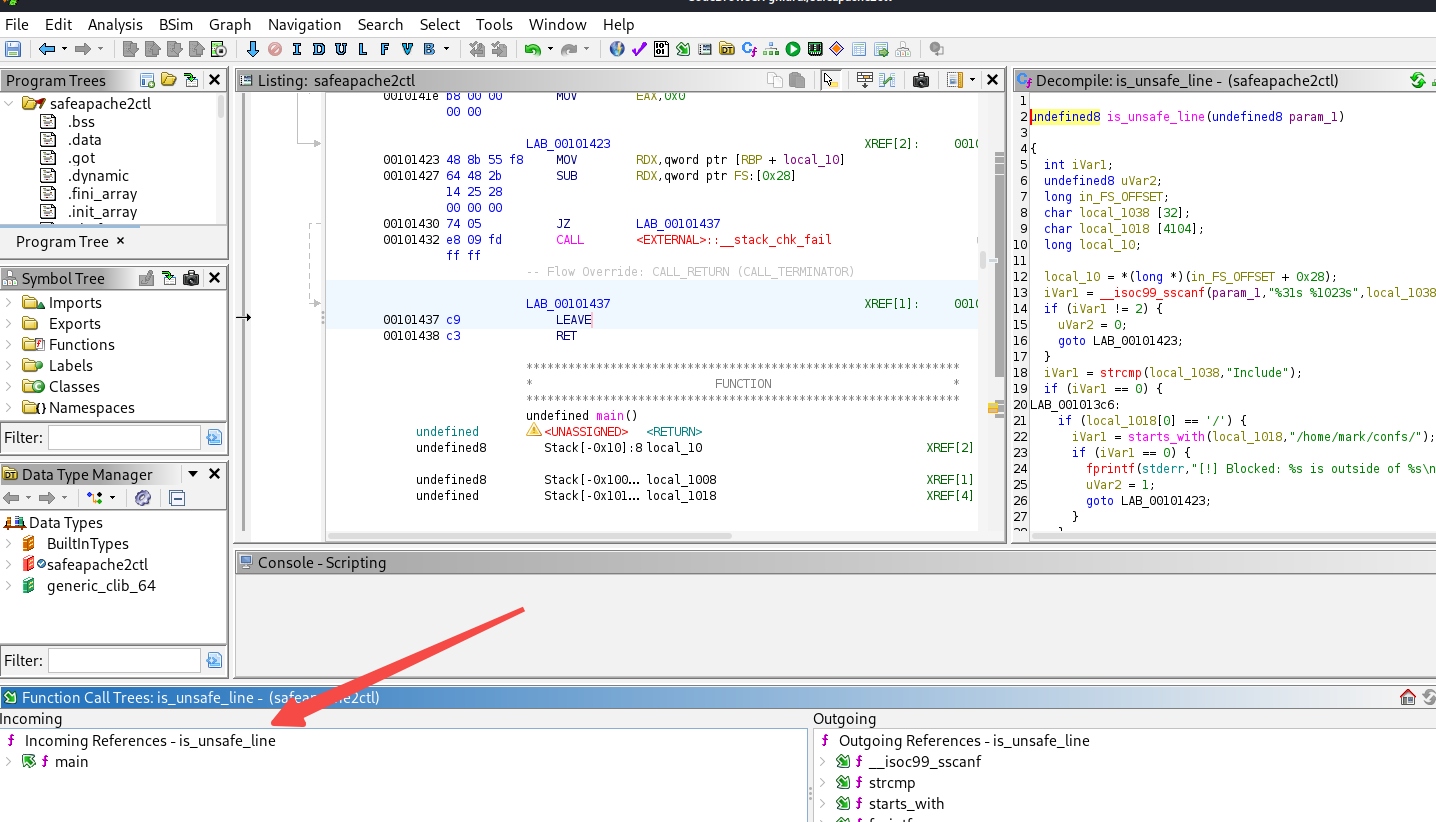Image resolution: width=1436 pixels, height=822 pixels.
Task: Open the Decompiler Cf toolbar icon
Action: [749, 49]
